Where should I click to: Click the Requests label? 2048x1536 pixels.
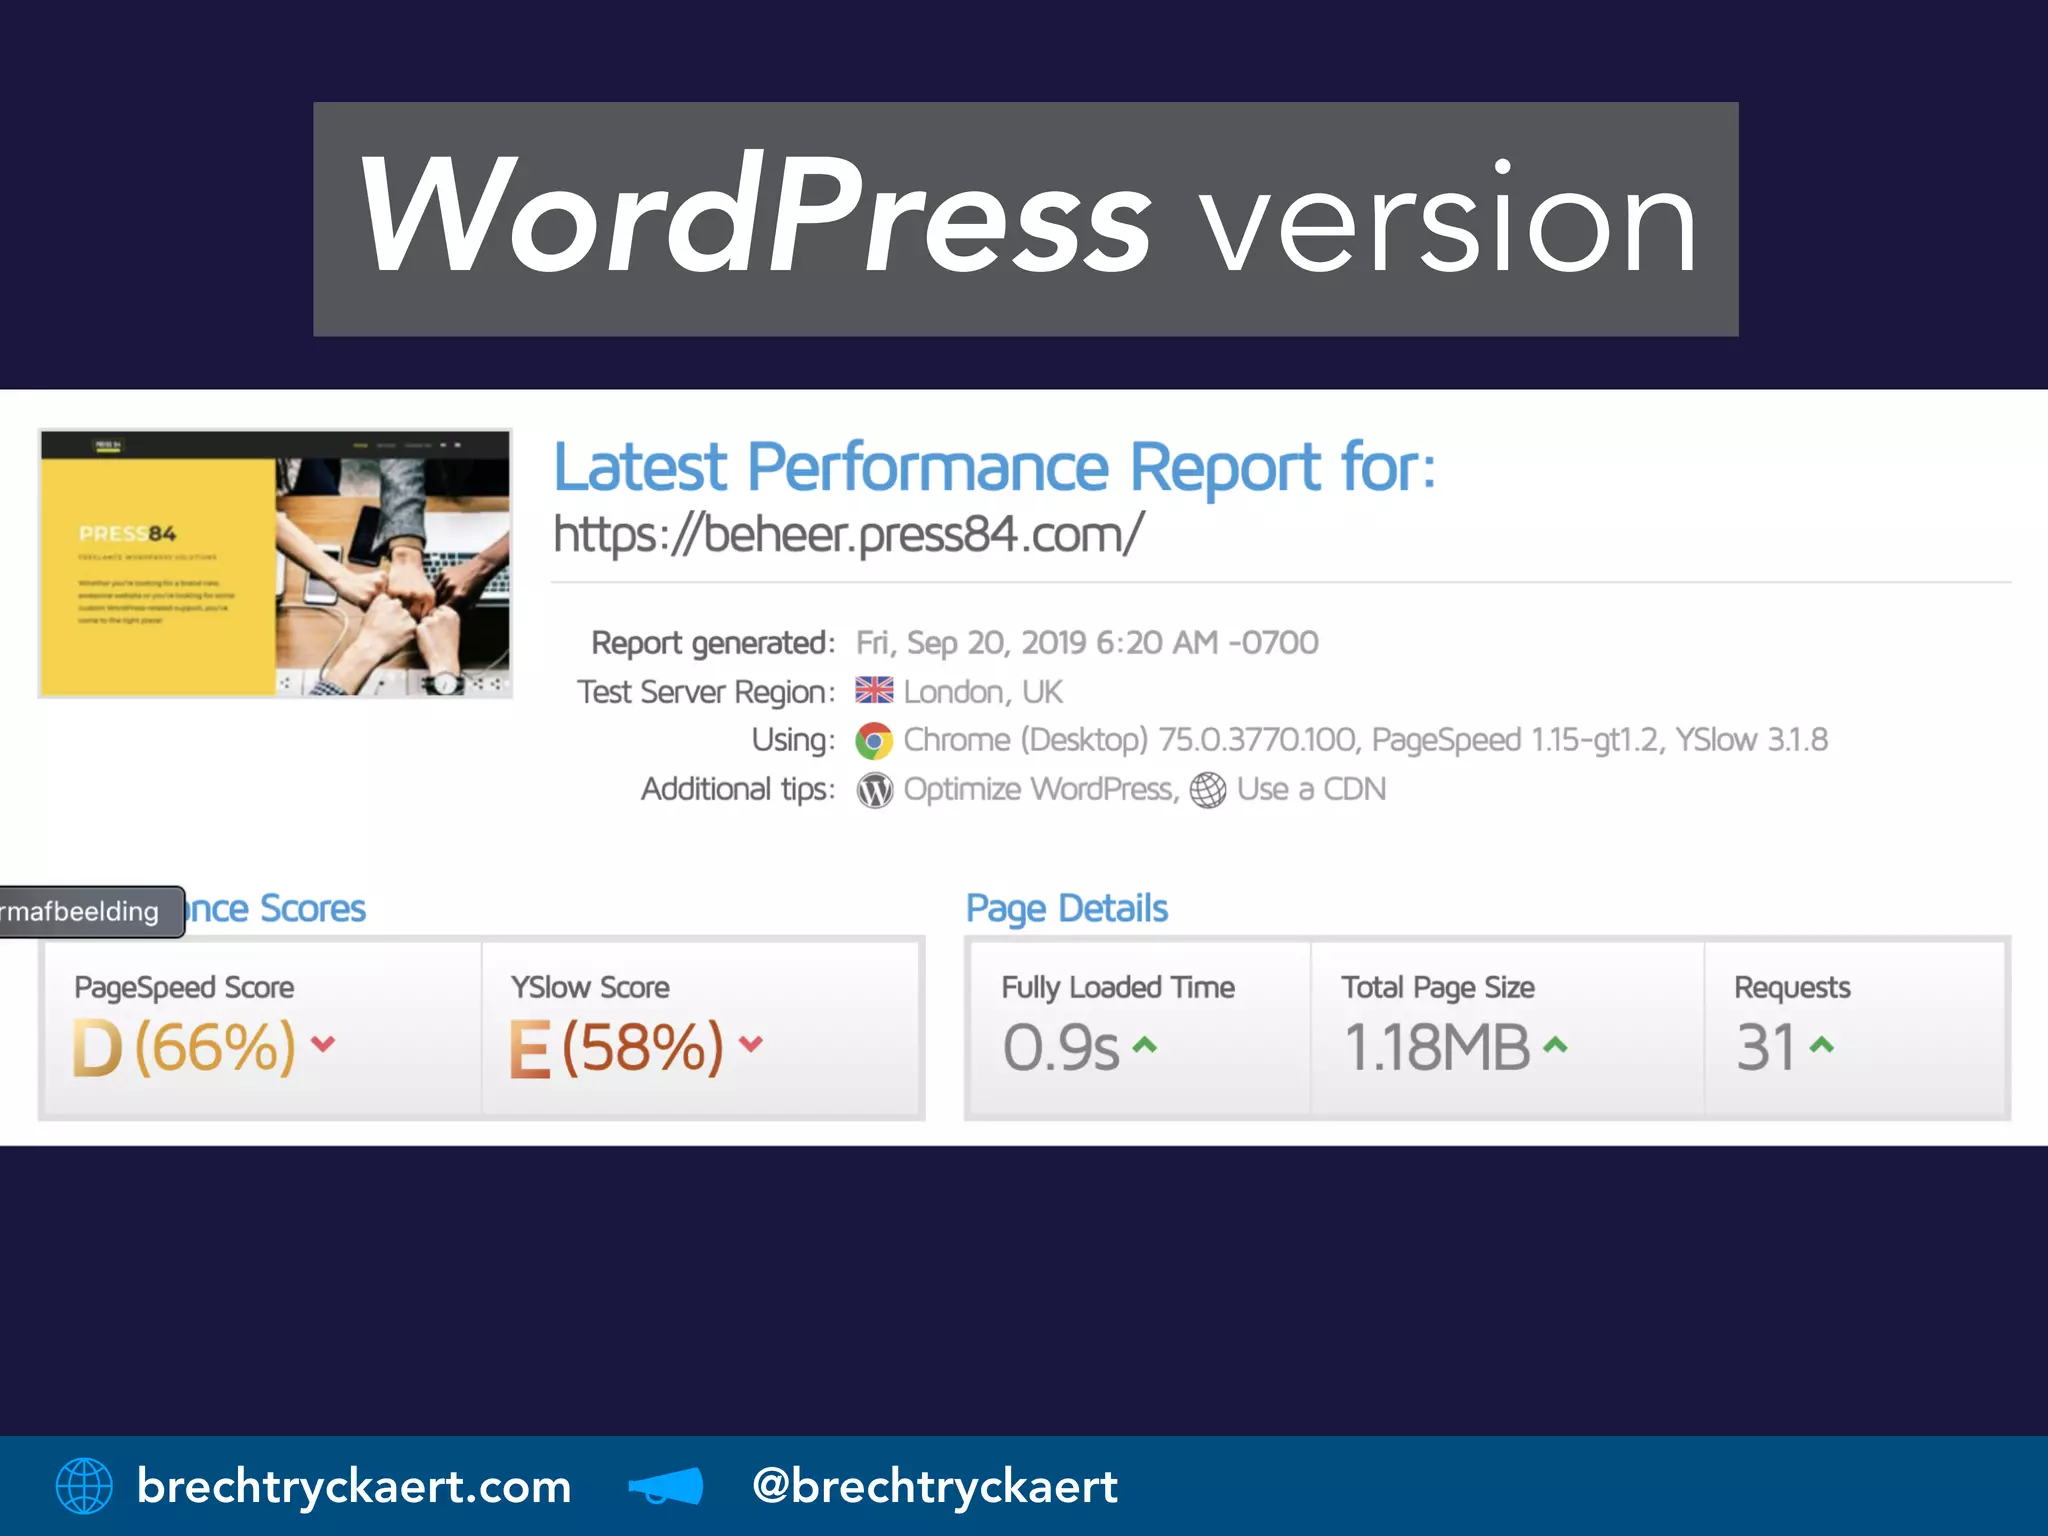pos(1792,987)
